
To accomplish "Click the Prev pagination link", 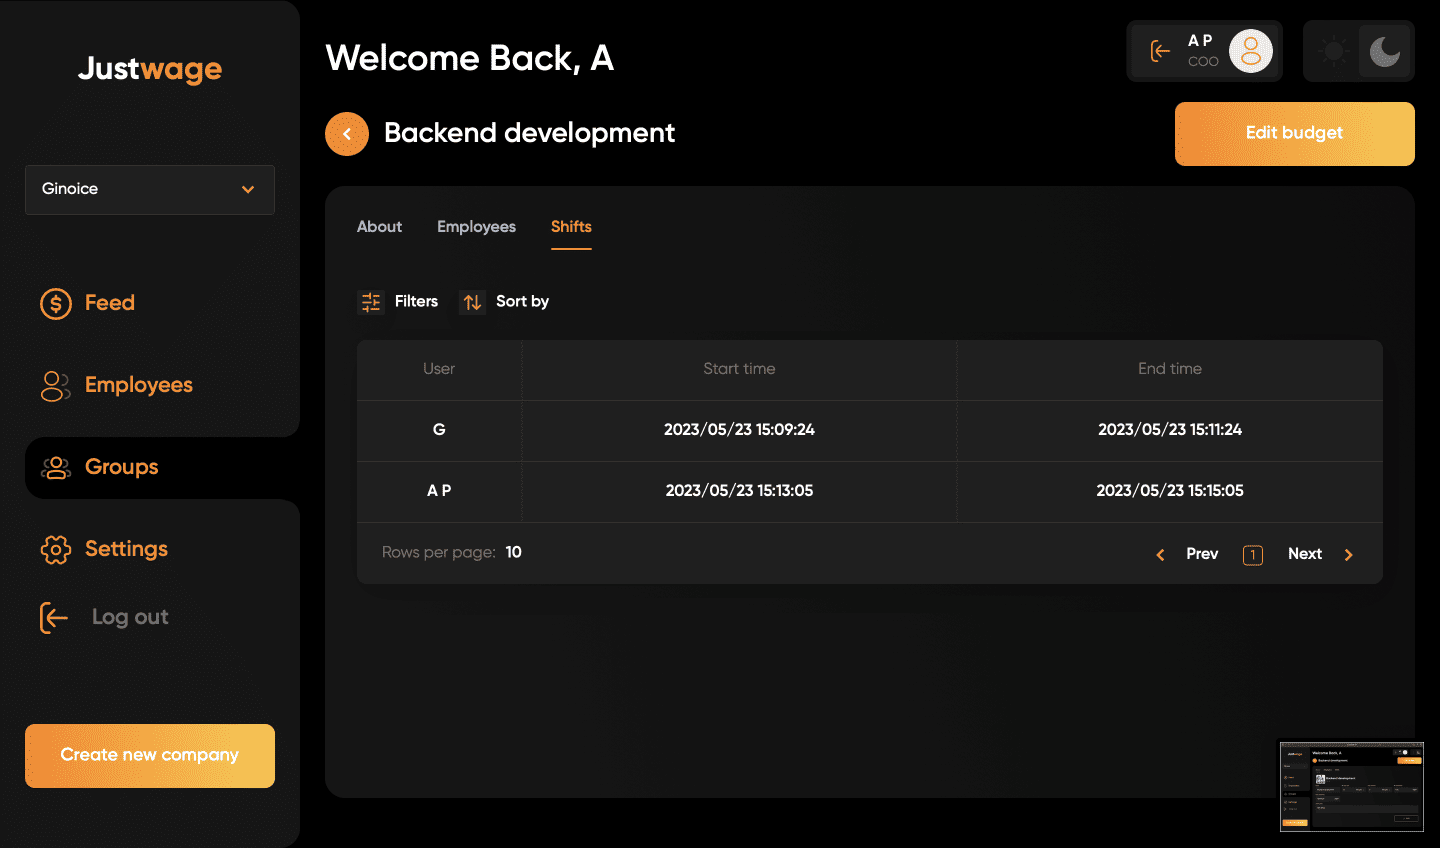I will tap(1202, 554).
